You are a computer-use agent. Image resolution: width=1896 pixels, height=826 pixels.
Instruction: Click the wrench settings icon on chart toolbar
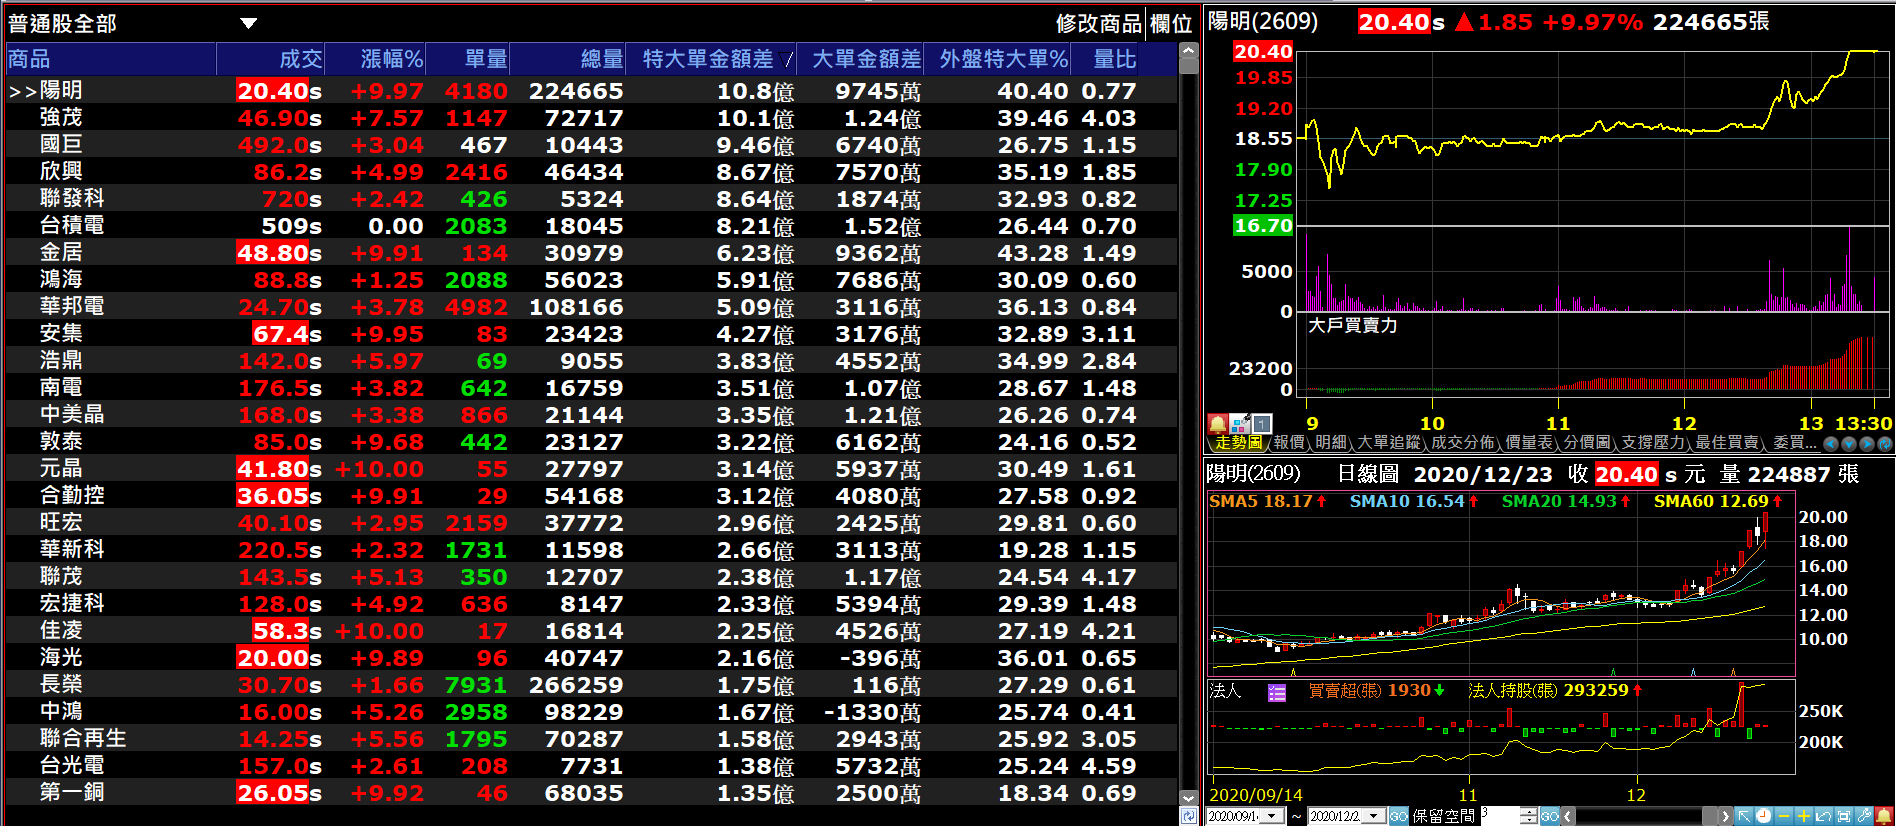click(x=1864, y=816)
